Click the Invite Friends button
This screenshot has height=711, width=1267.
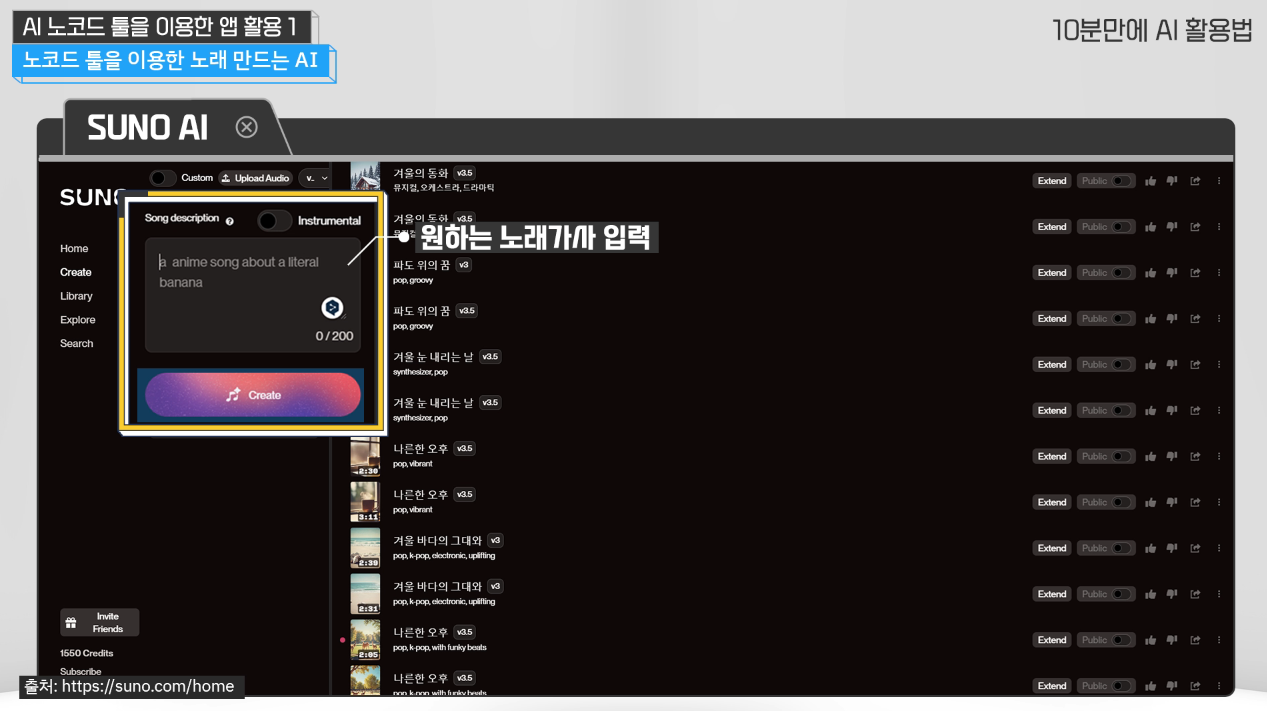[99, 623]
